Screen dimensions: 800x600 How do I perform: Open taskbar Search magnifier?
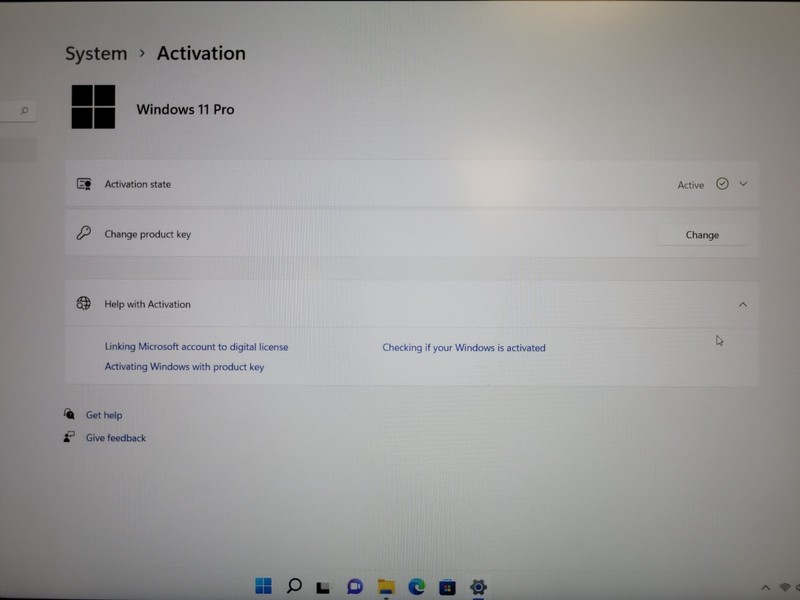tap(294, 586)
